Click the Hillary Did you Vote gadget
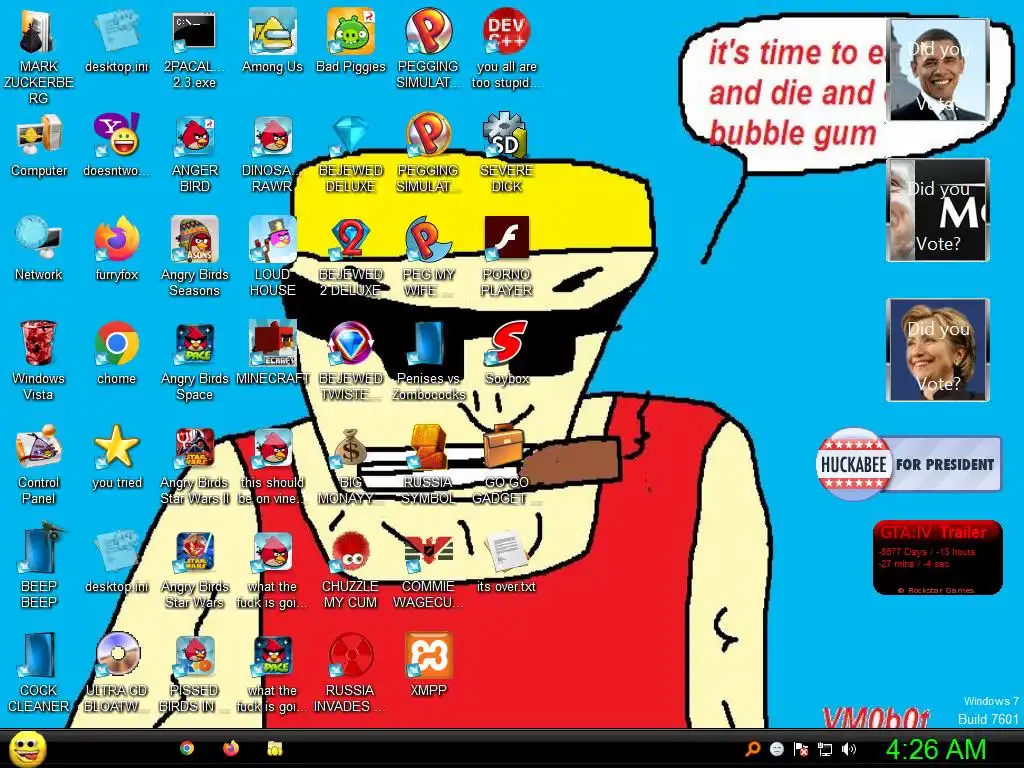This screenshot has height=768, width=1024. click(938, 349)
